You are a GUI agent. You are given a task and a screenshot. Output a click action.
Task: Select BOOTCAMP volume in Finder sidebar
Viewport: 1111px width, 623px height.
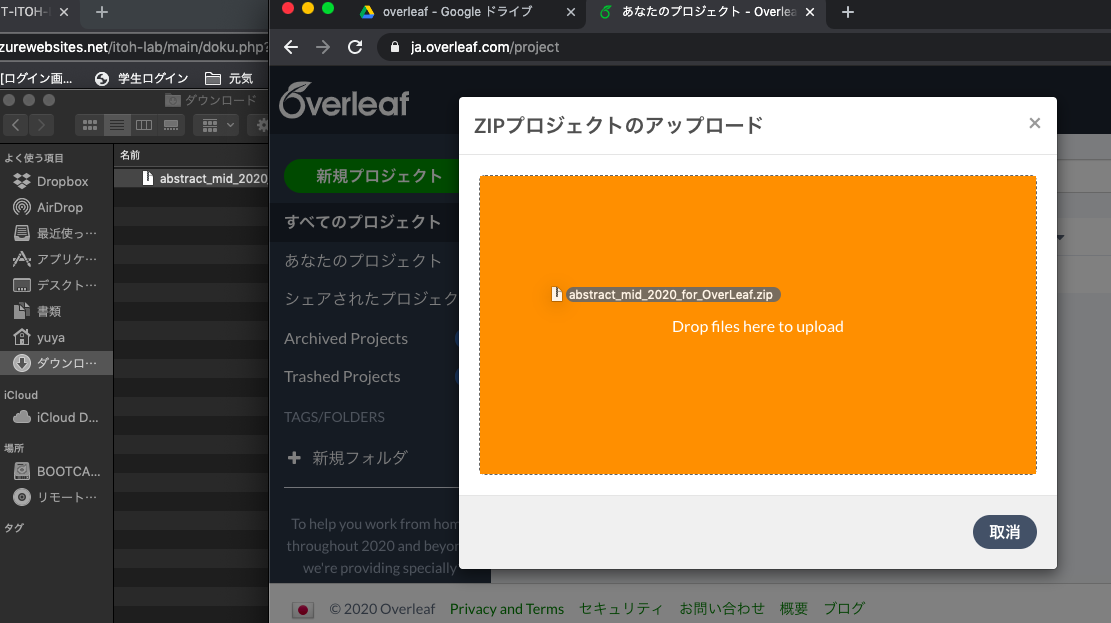[57, 471]
